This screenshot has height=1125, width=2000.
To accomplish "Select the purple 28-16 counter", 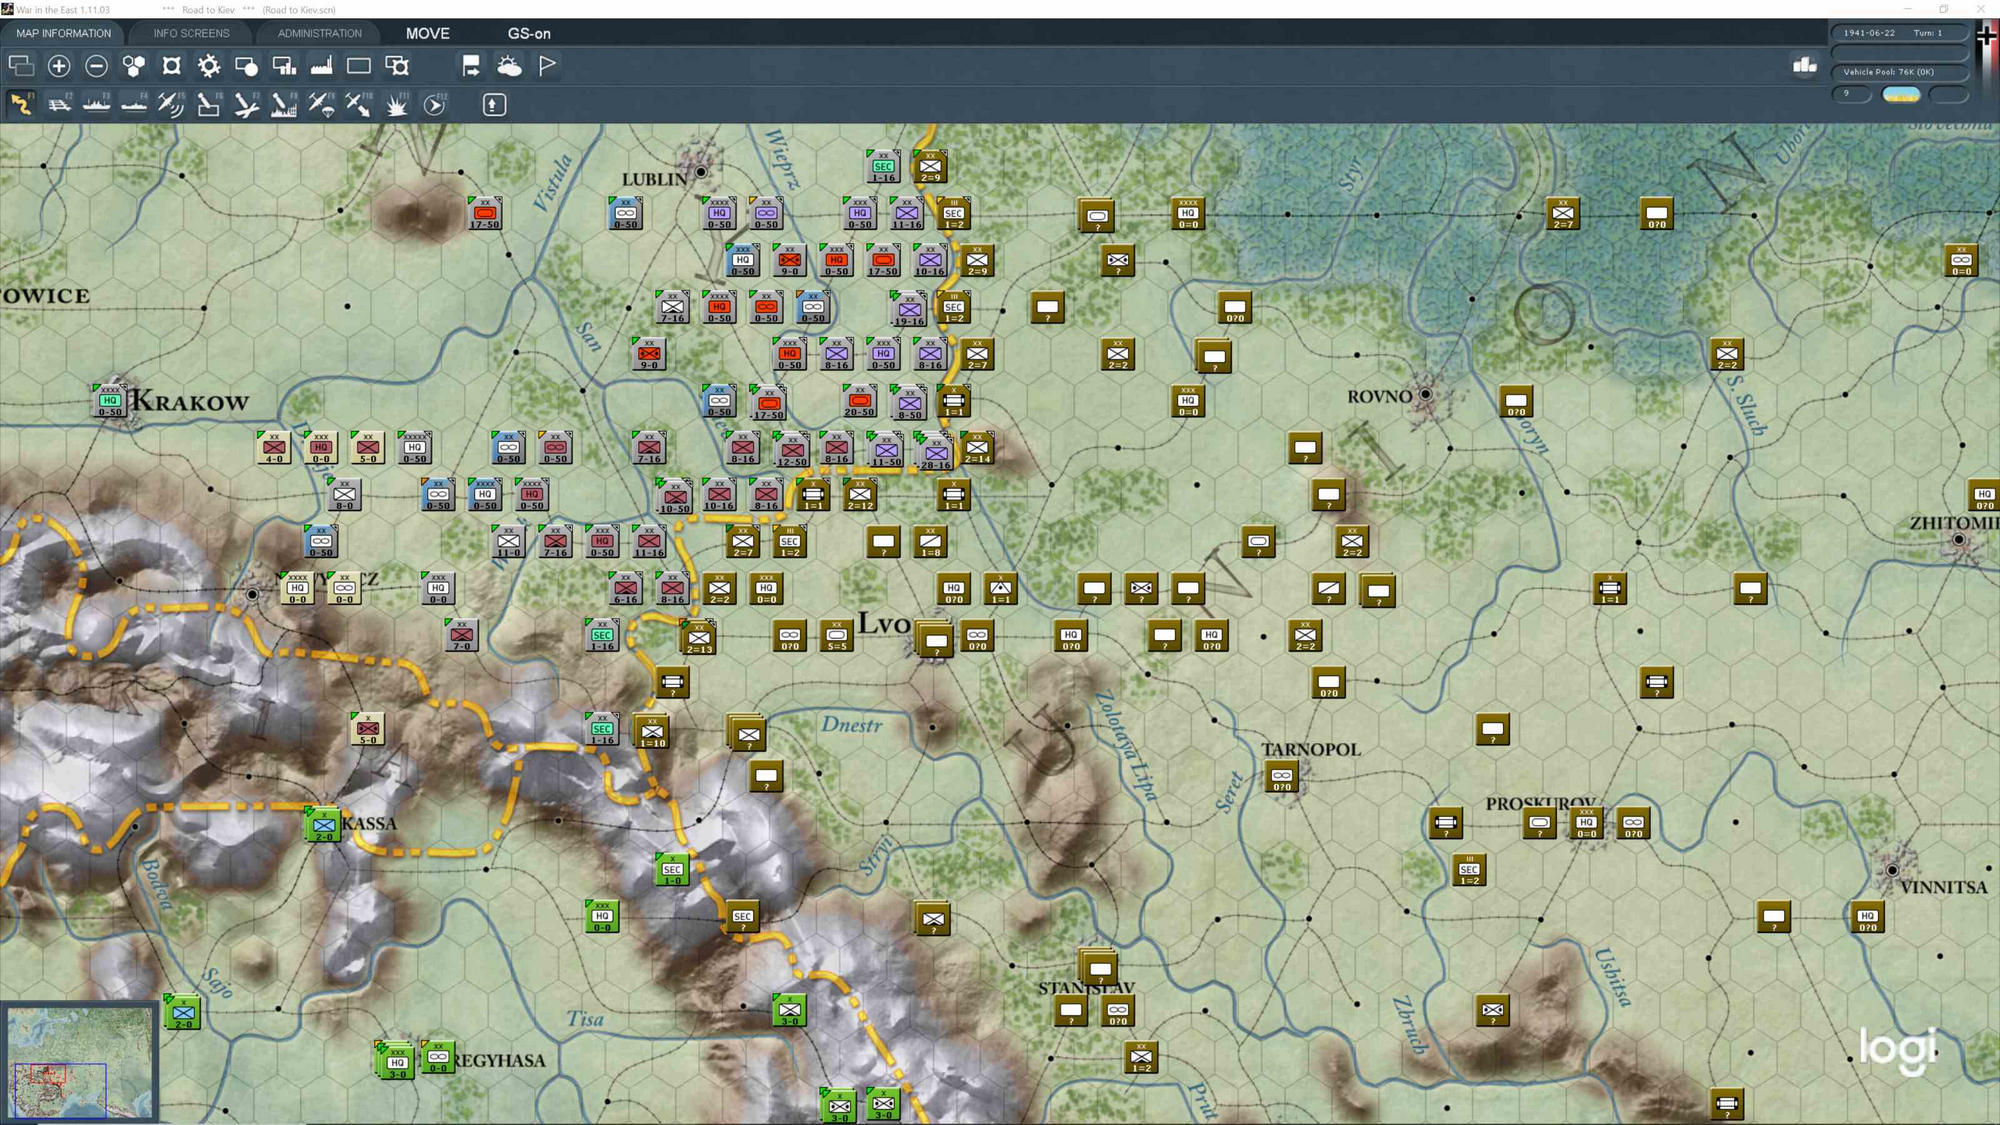I will click(935, 452).
